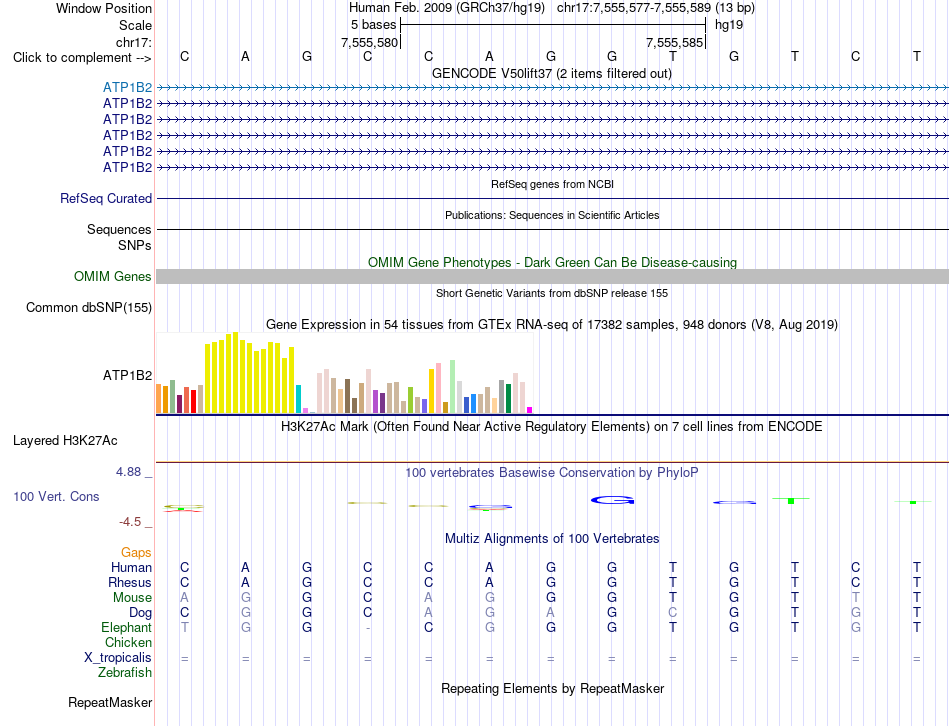Image resolution: width=950 pixels, height=726 pixels.
Task: Open 'Multiz Alignments of 100 Vertebrates' title
Action: (x=552, y=539)
